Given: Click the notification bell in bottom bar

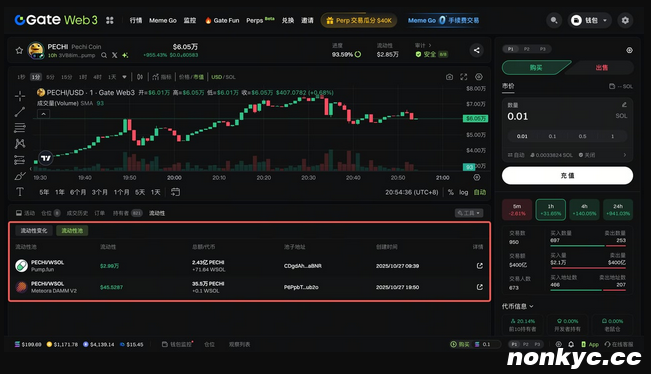Looking at the screenshot, I should click(571, 344).
